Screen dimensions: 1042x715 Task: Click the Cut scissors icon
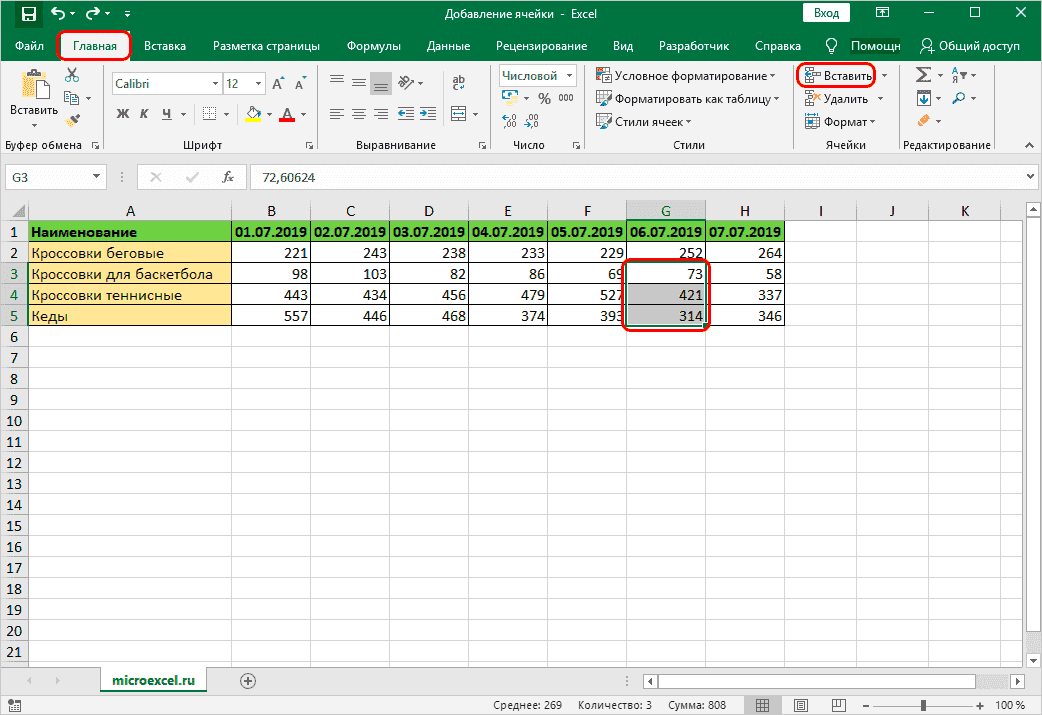point(72,76)
